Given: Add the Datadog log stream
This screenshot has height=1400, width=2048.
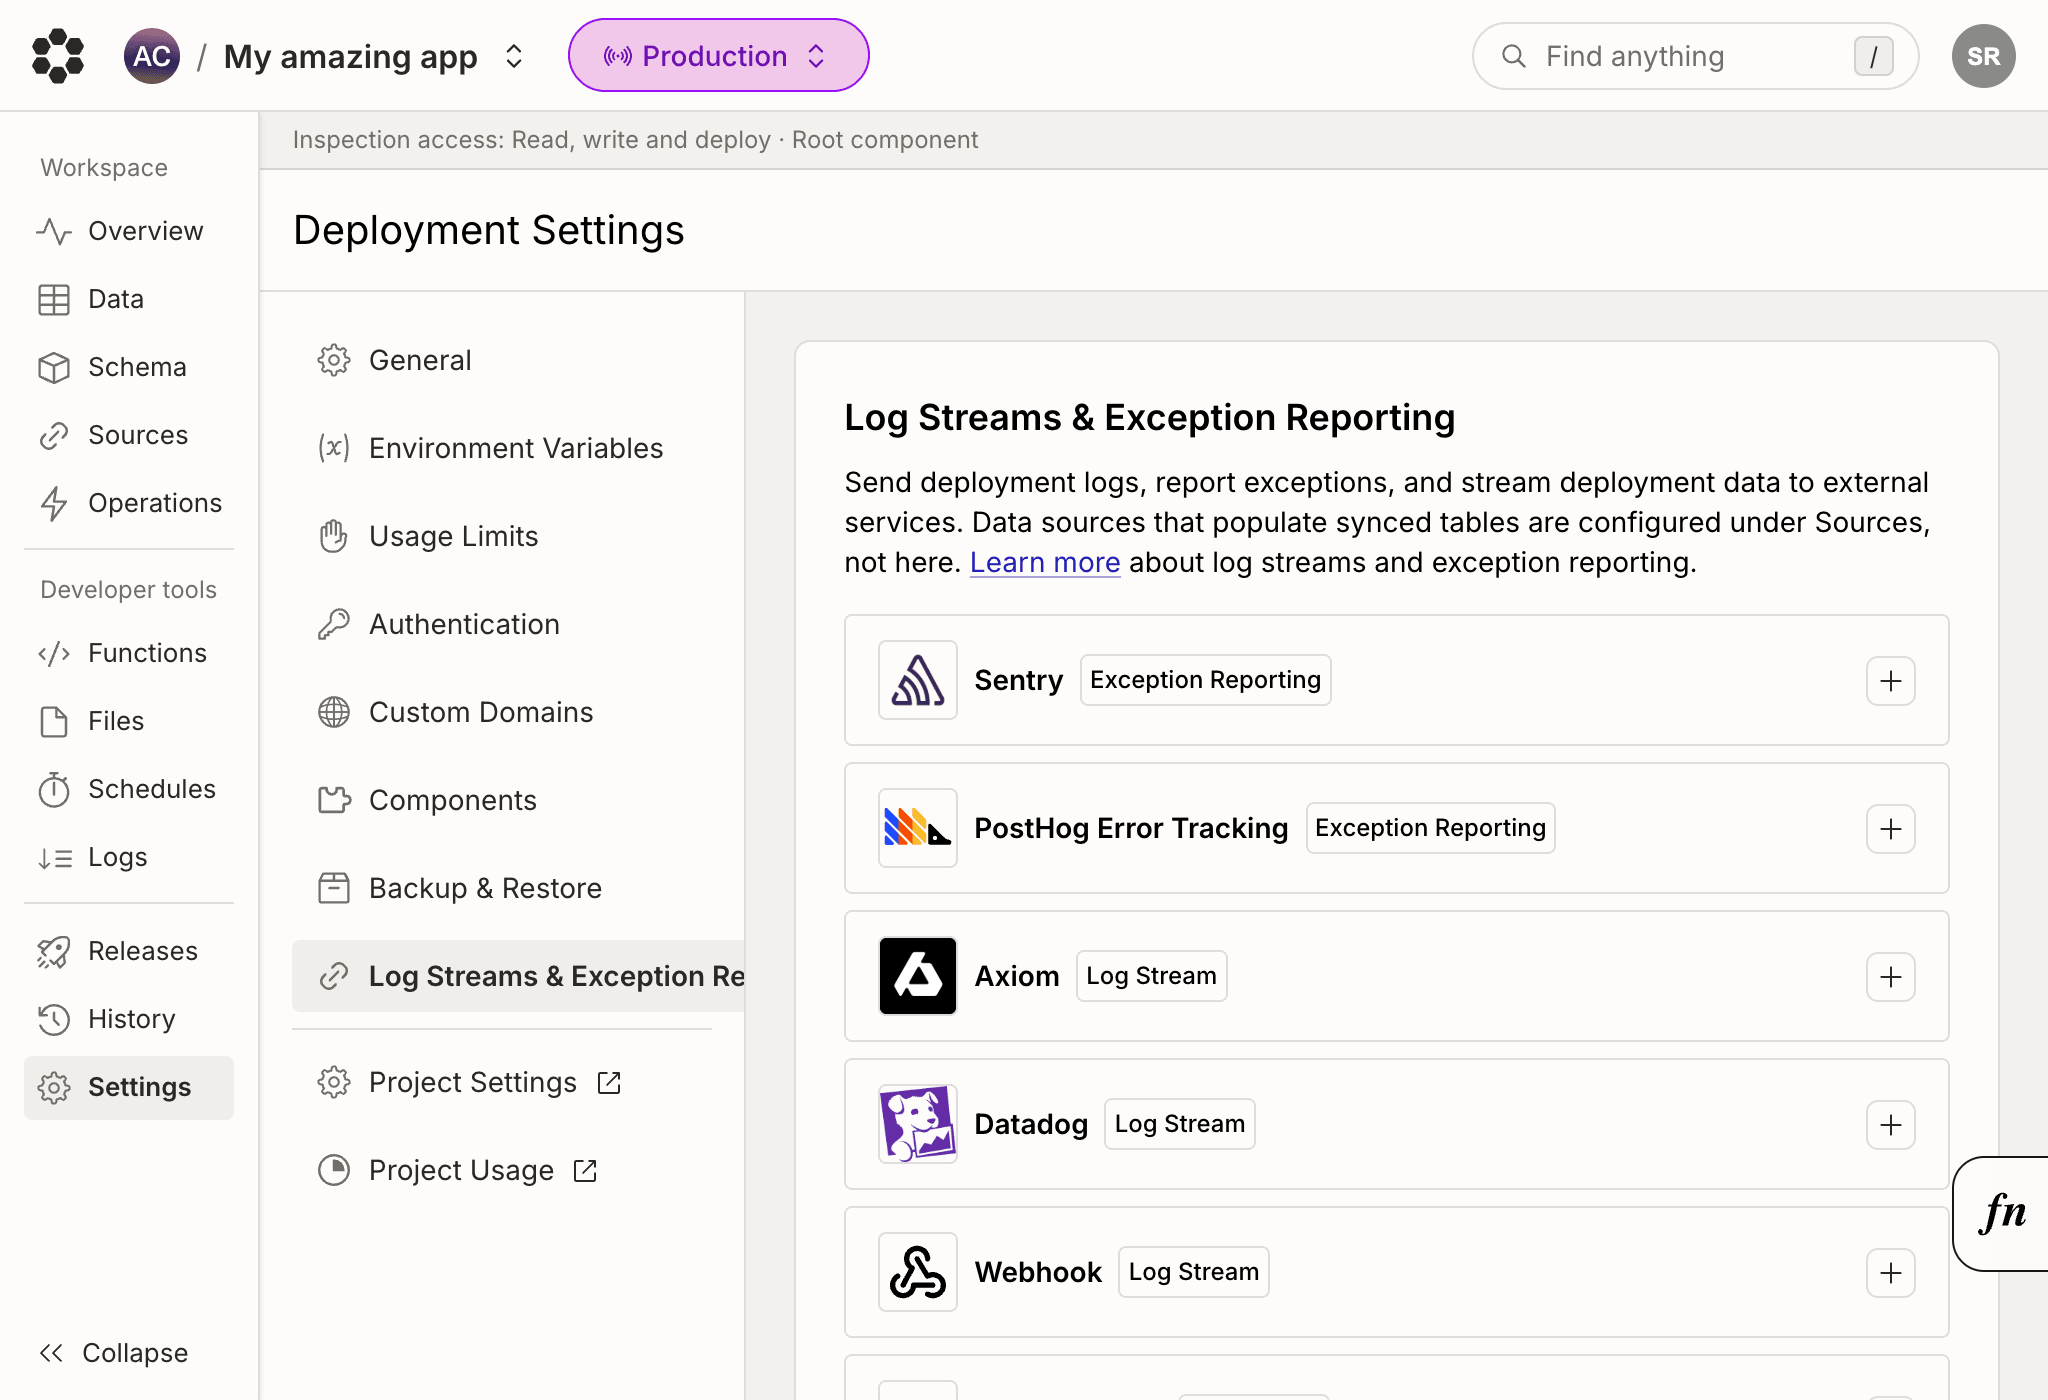Looking at the screenshot, I should [x=1890, y=1125].
